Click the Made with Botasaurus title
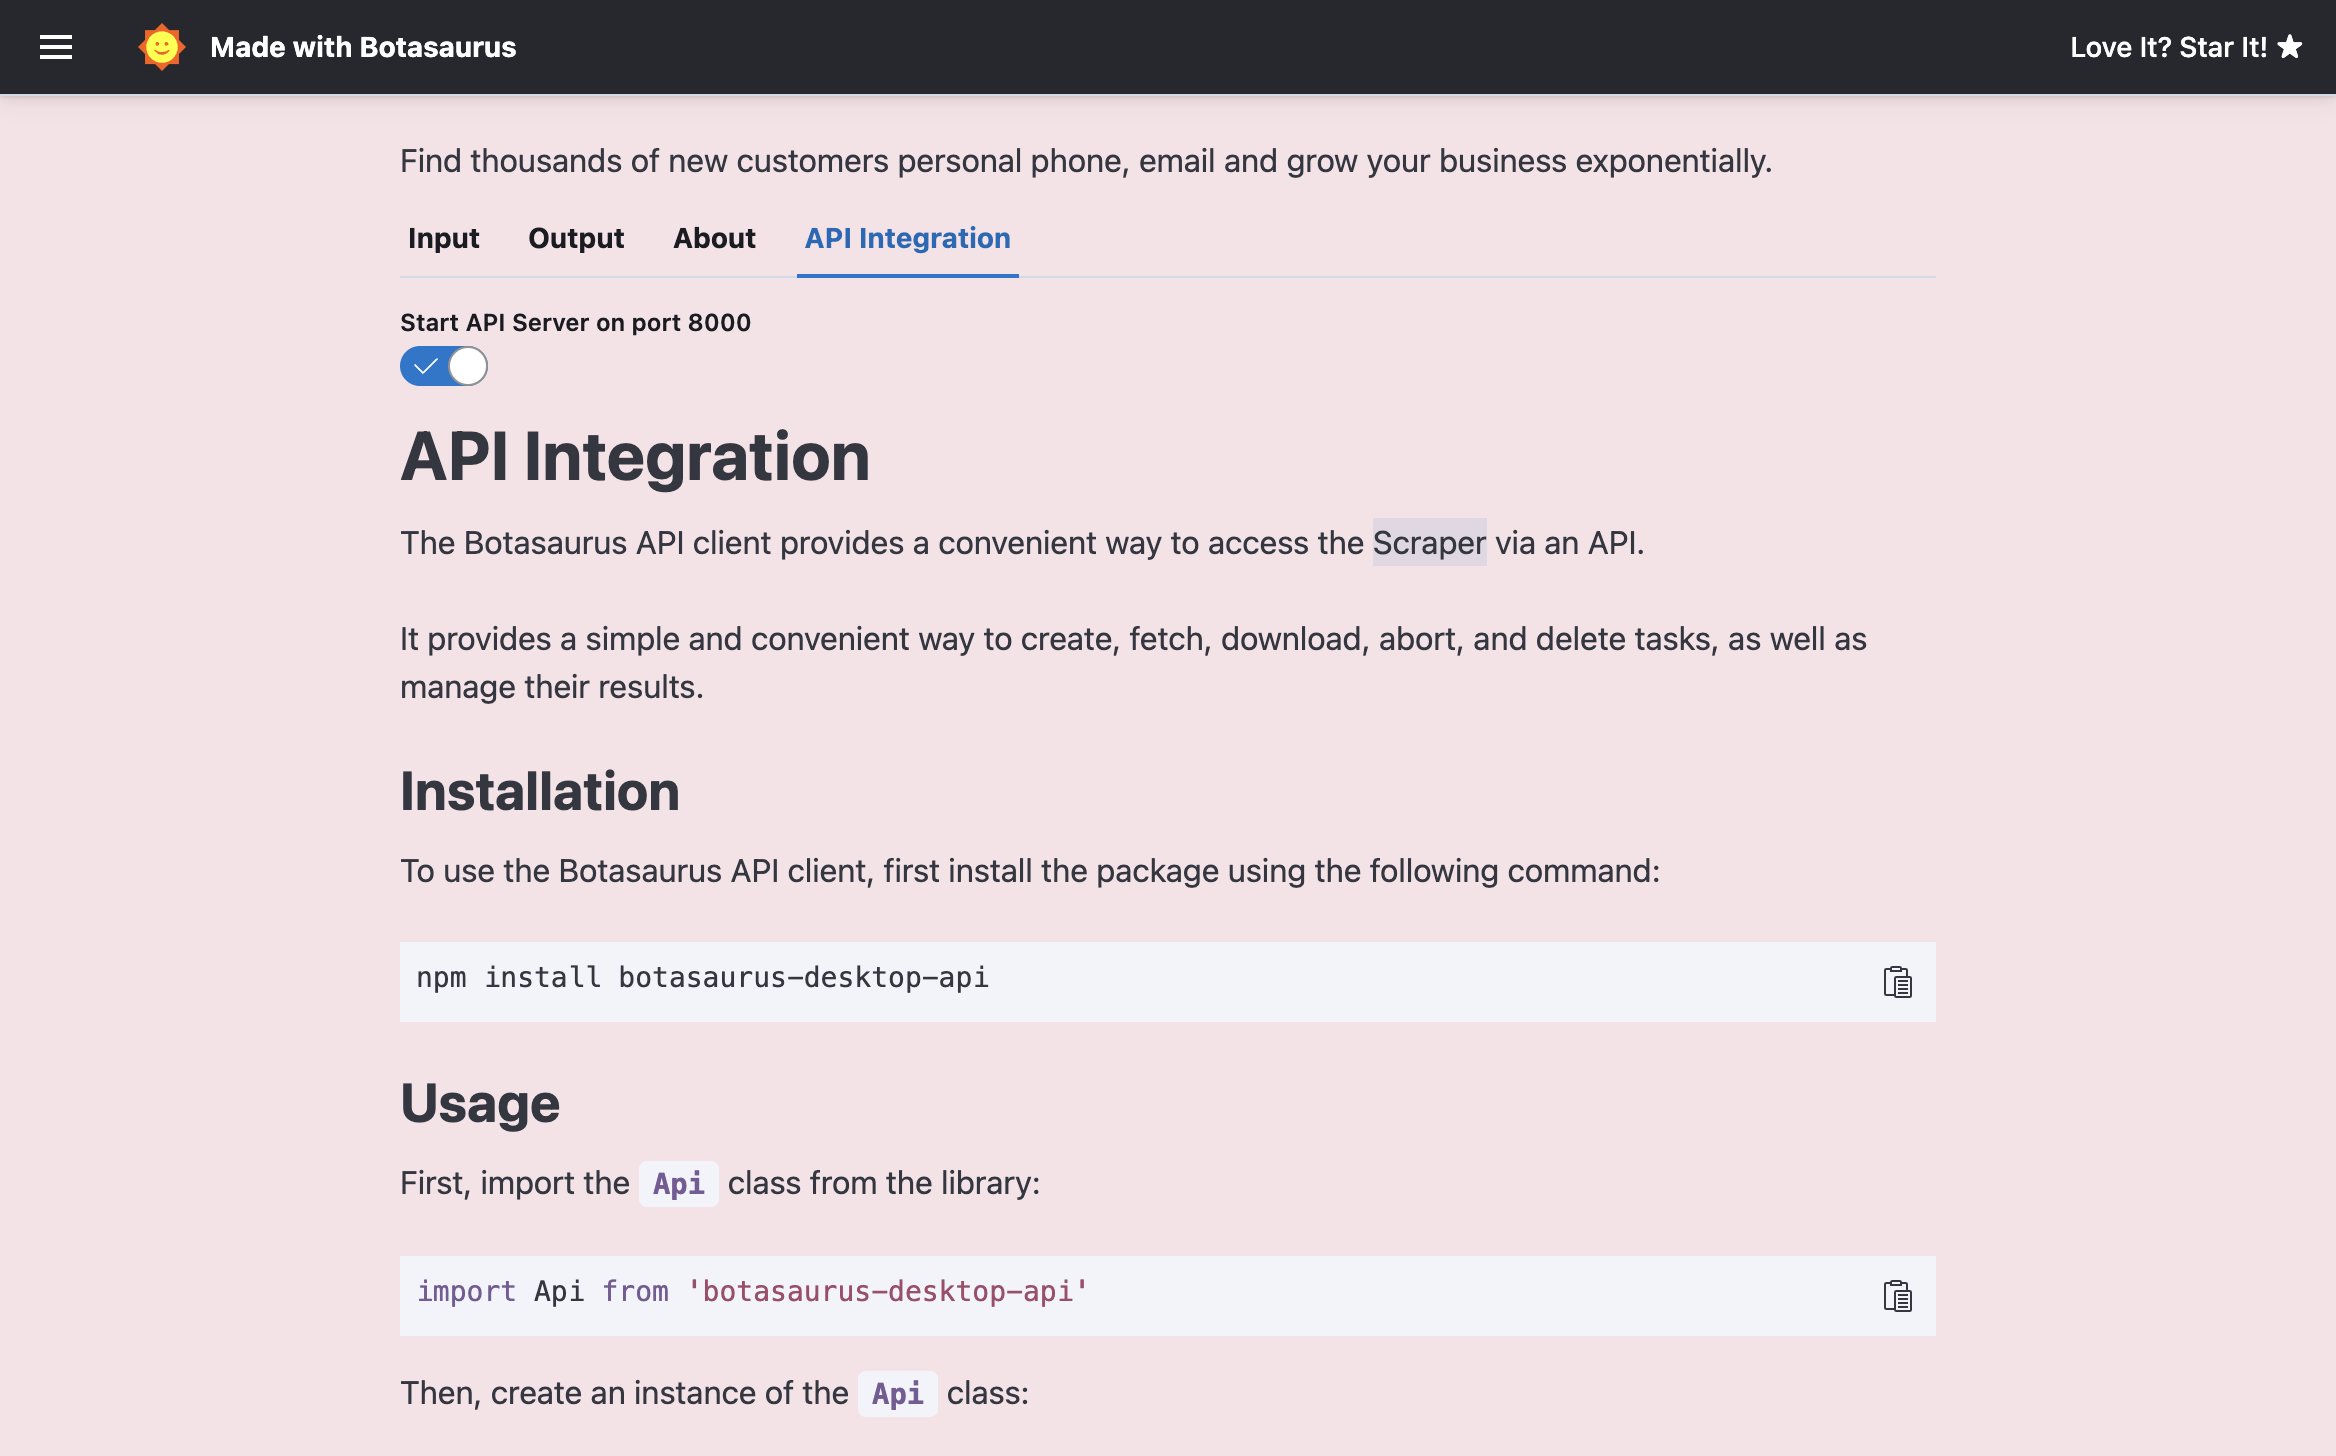Image resolution: width=2336 pixels, height=1456 pixels. click(x=363, y=47)
